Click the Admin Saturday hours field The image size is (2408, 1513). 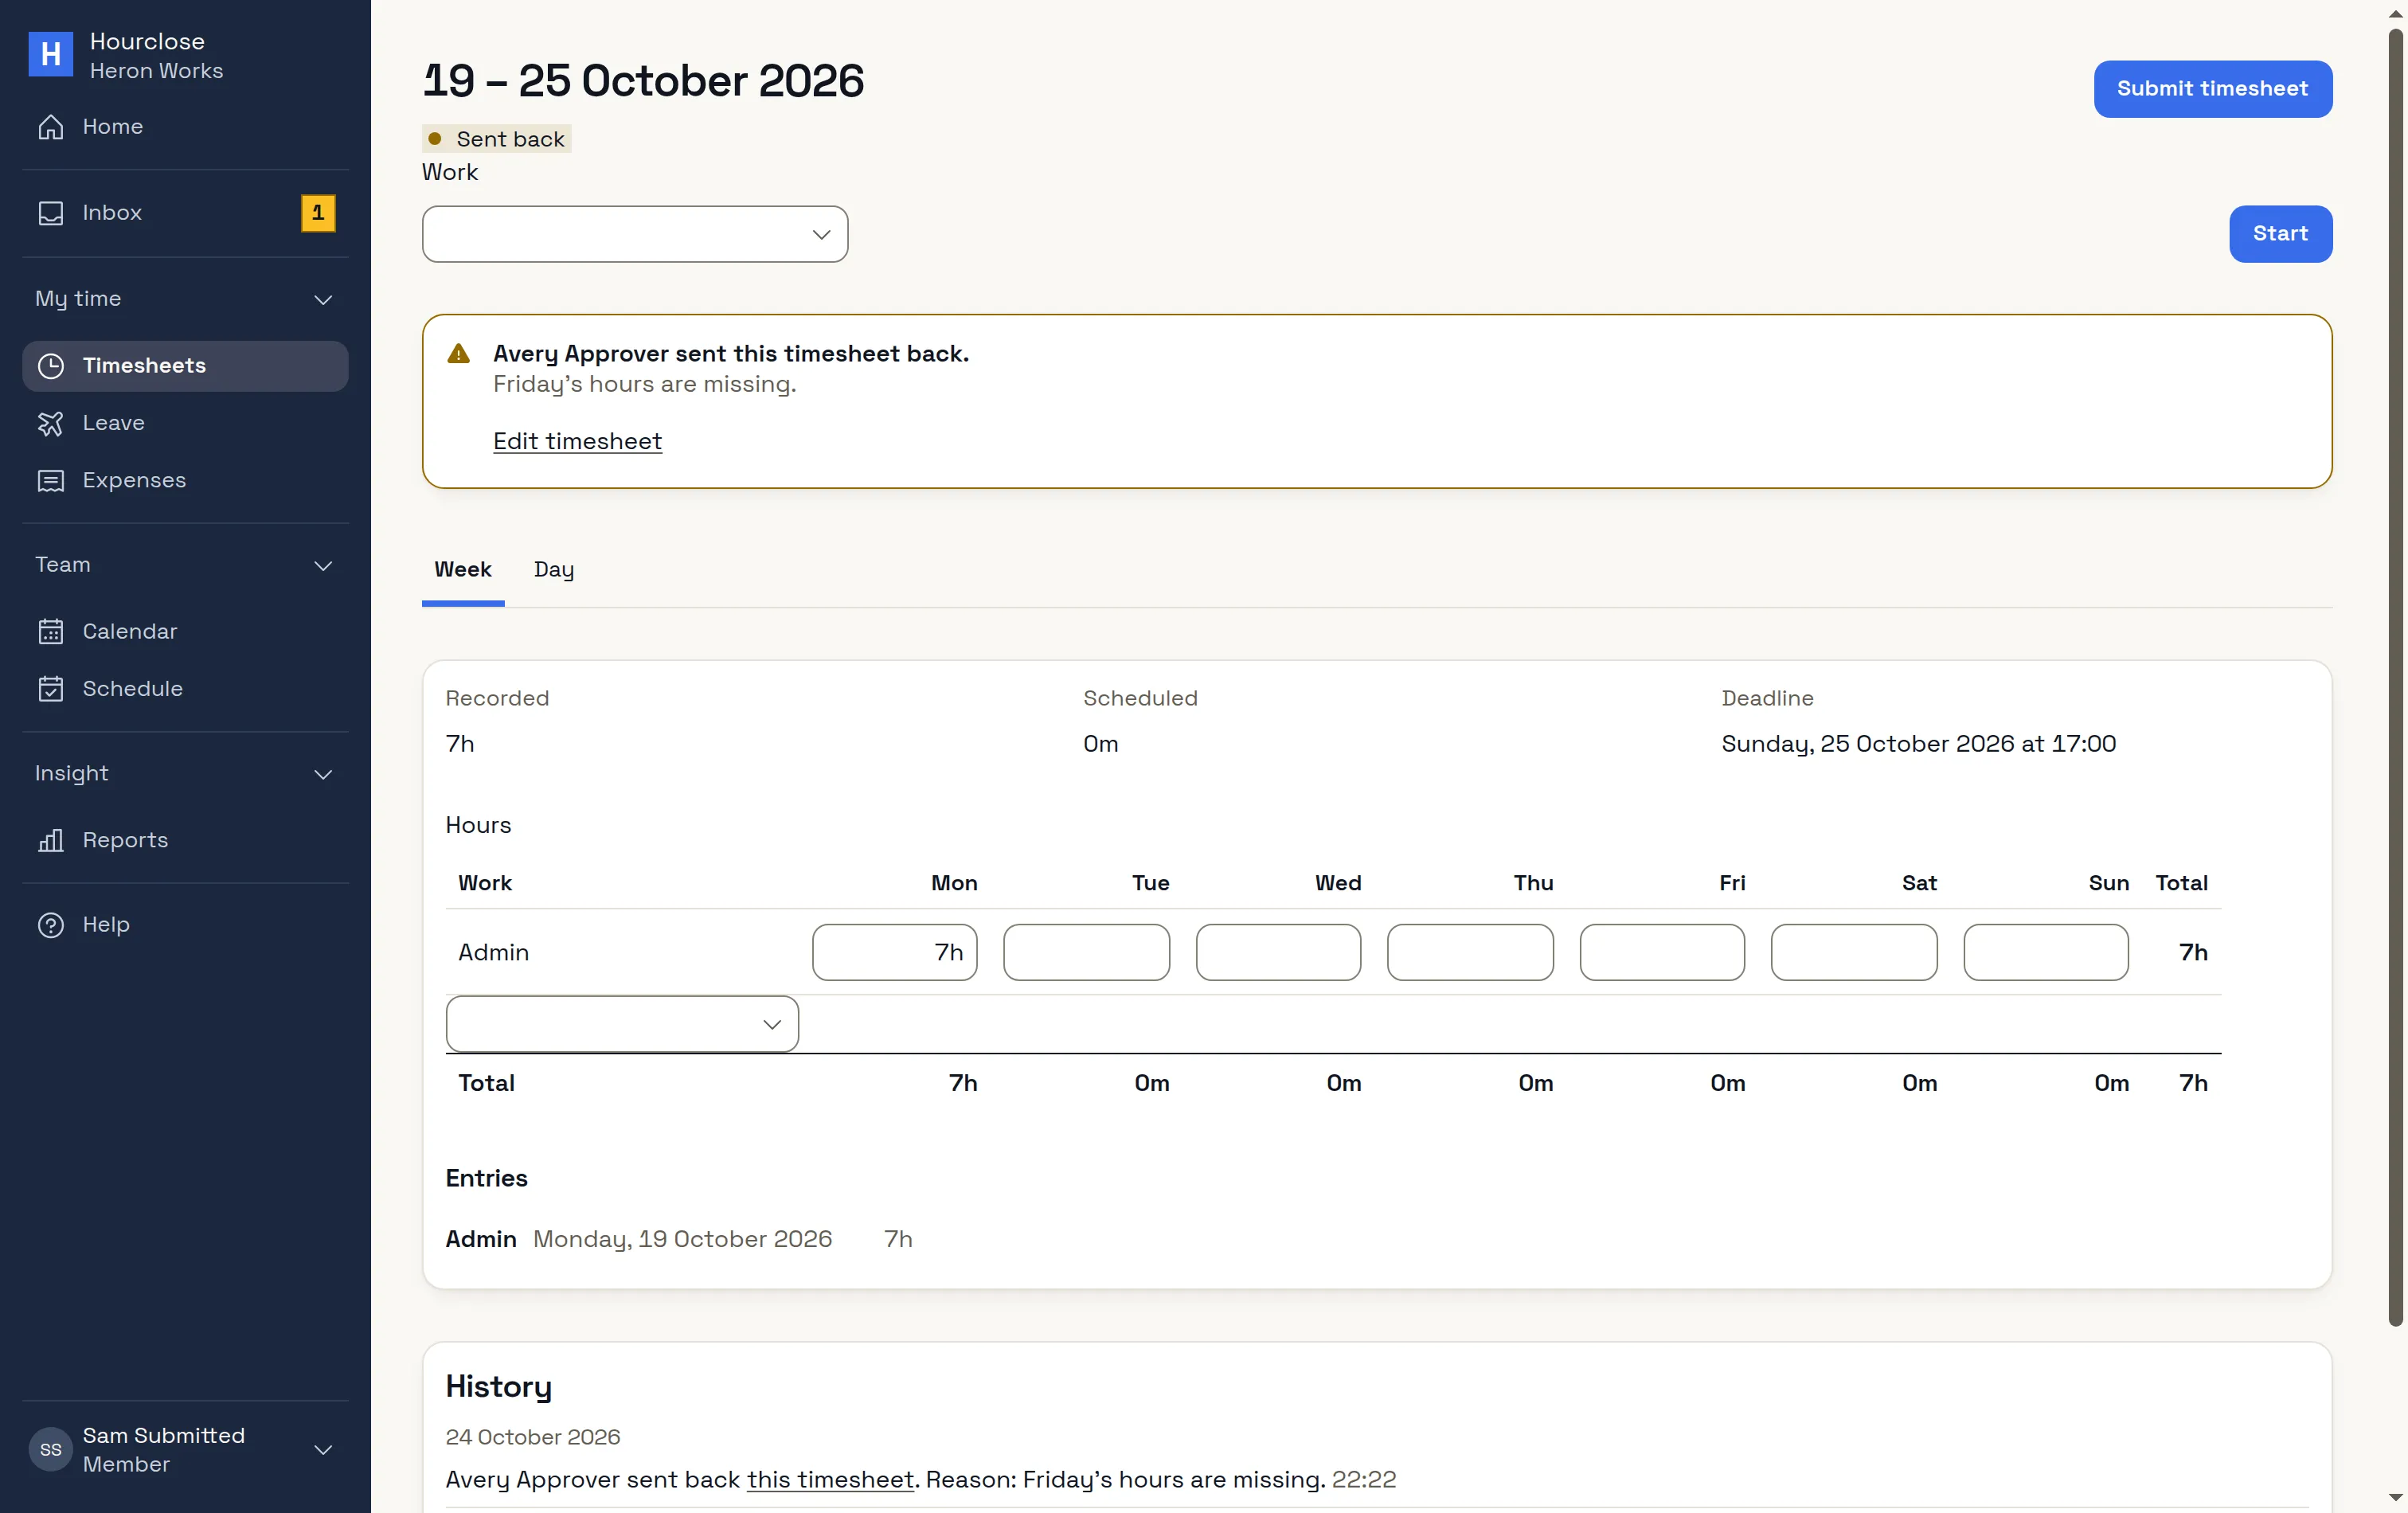(1855, 952)
